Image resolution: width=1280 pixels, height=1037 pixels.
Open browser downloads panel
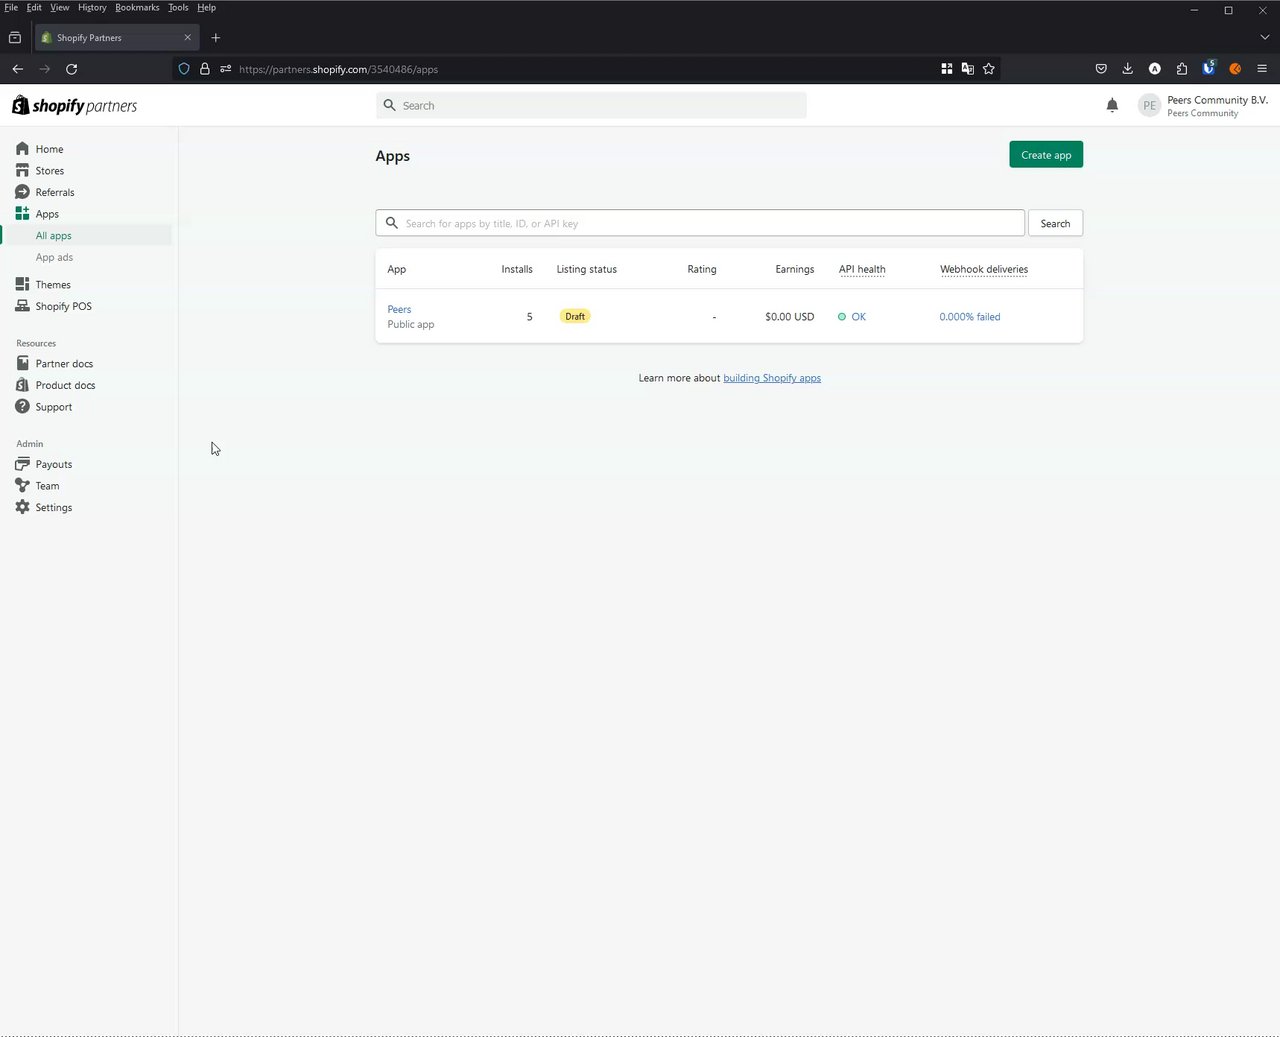point(1127,69)
